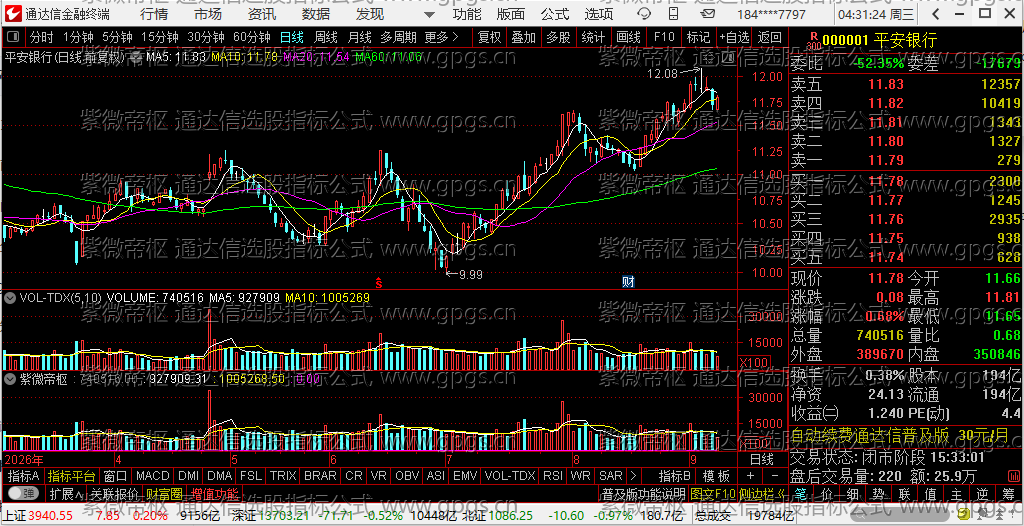Expand the 更多 period options

(x=441, y=37)
